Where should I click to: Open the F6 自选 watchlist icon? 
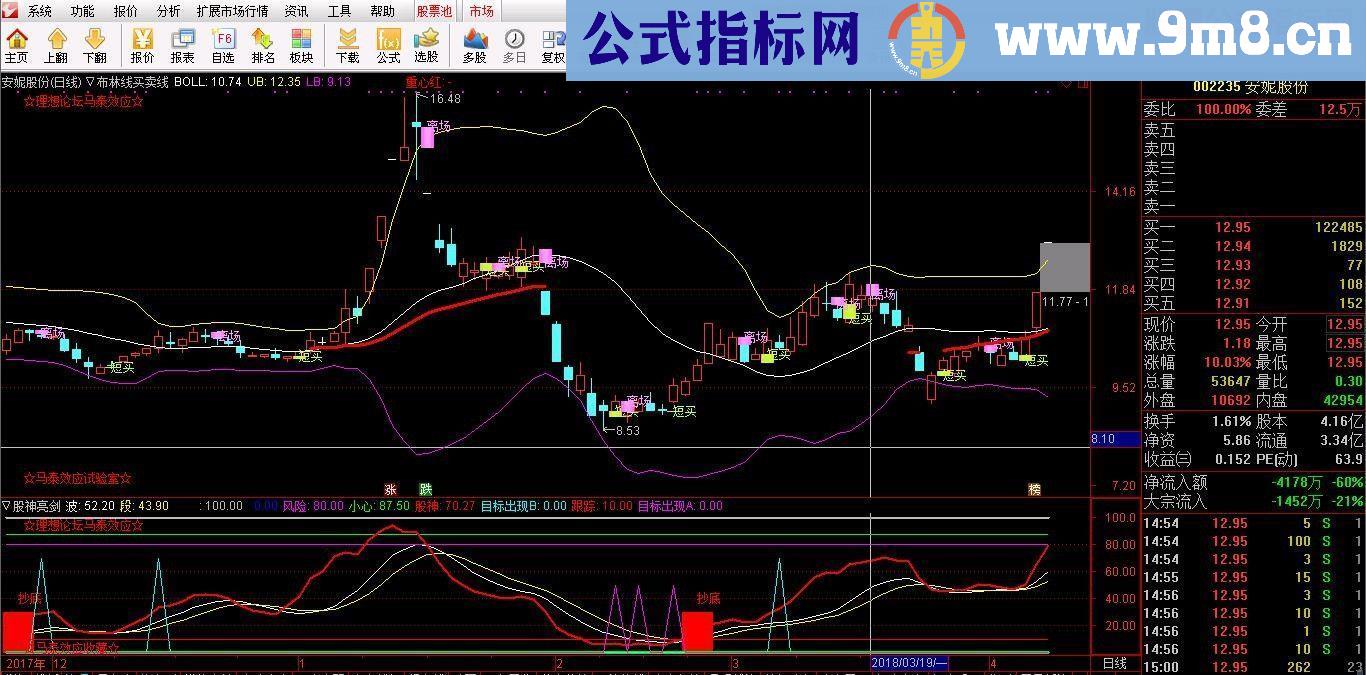[222, 45]
